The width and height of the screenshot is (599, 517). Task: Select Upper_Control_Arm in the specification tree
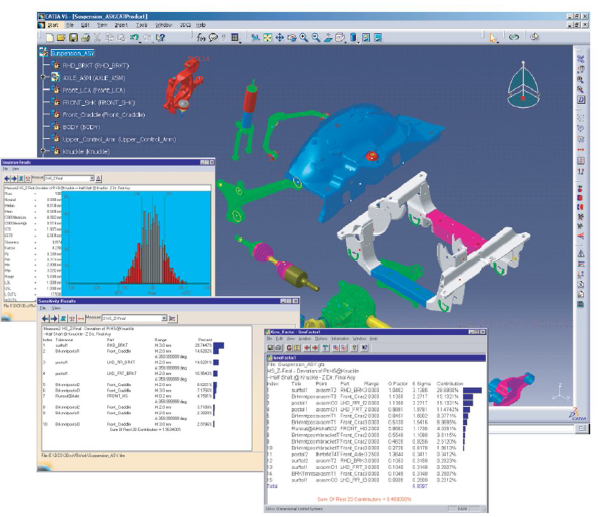(x=119, y=139)
